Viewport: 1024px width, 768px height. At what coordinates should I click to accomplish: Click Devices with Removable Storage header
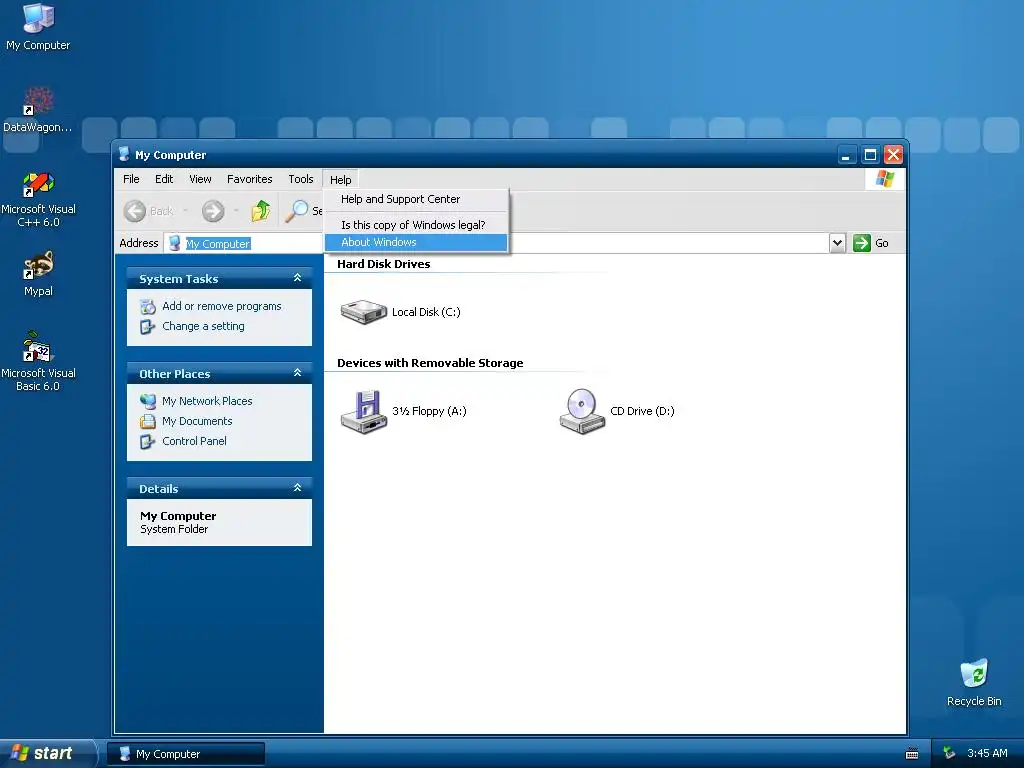click(x=430, y=363)
